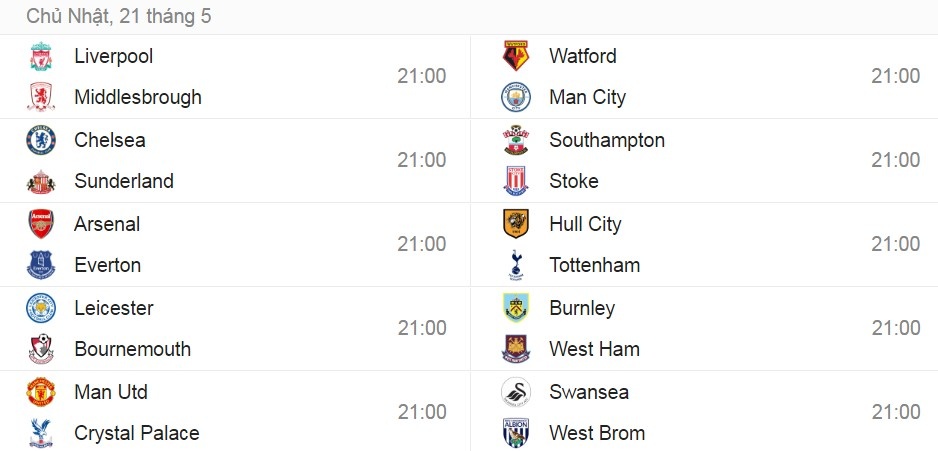Image resolution: width=938 pixels, height=451 pixels.
Task: Click the Tottenham club crest
Action: 516,265
